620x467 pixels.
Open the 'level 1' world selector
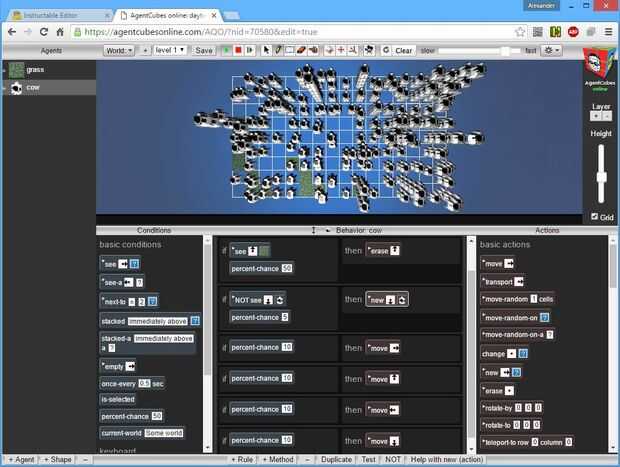coord(170,50)
